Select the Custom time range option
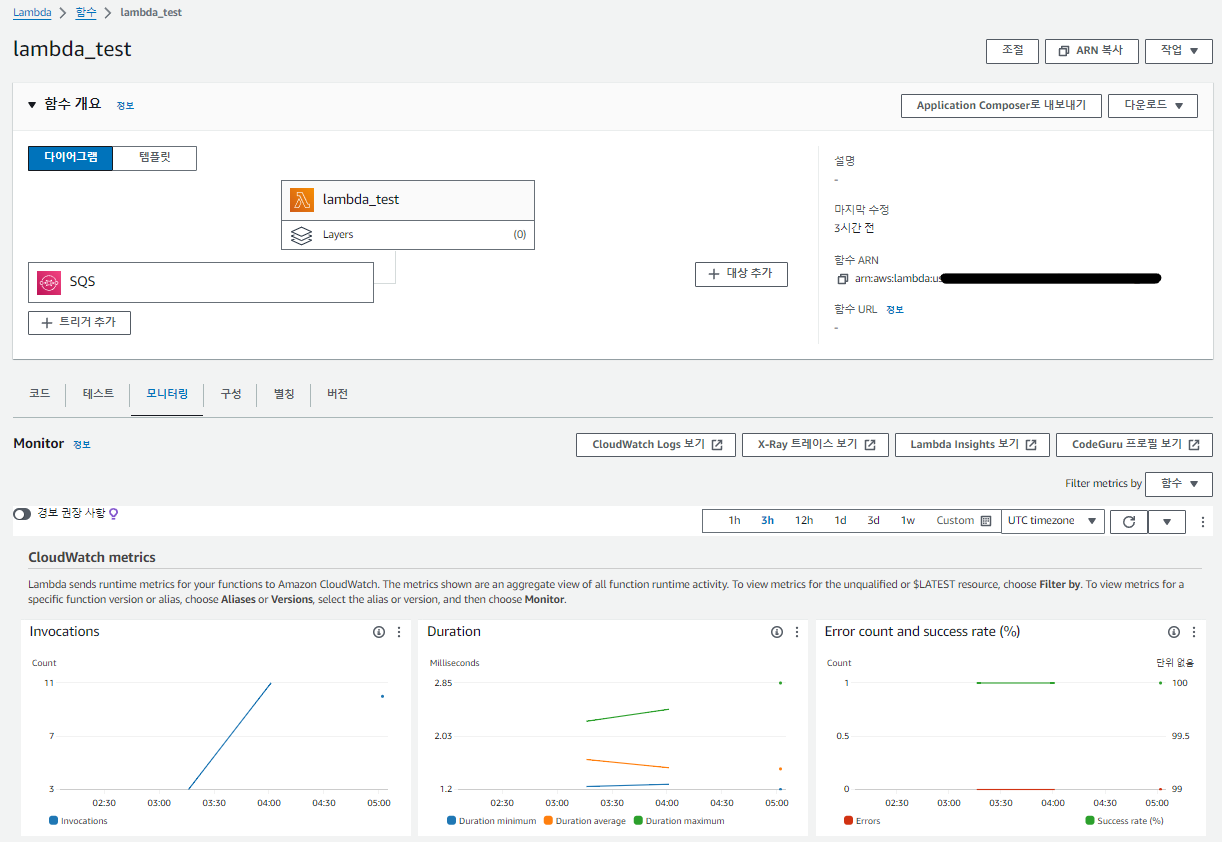The width and height of the screenshot is (1222, 842). pos(955,521)
